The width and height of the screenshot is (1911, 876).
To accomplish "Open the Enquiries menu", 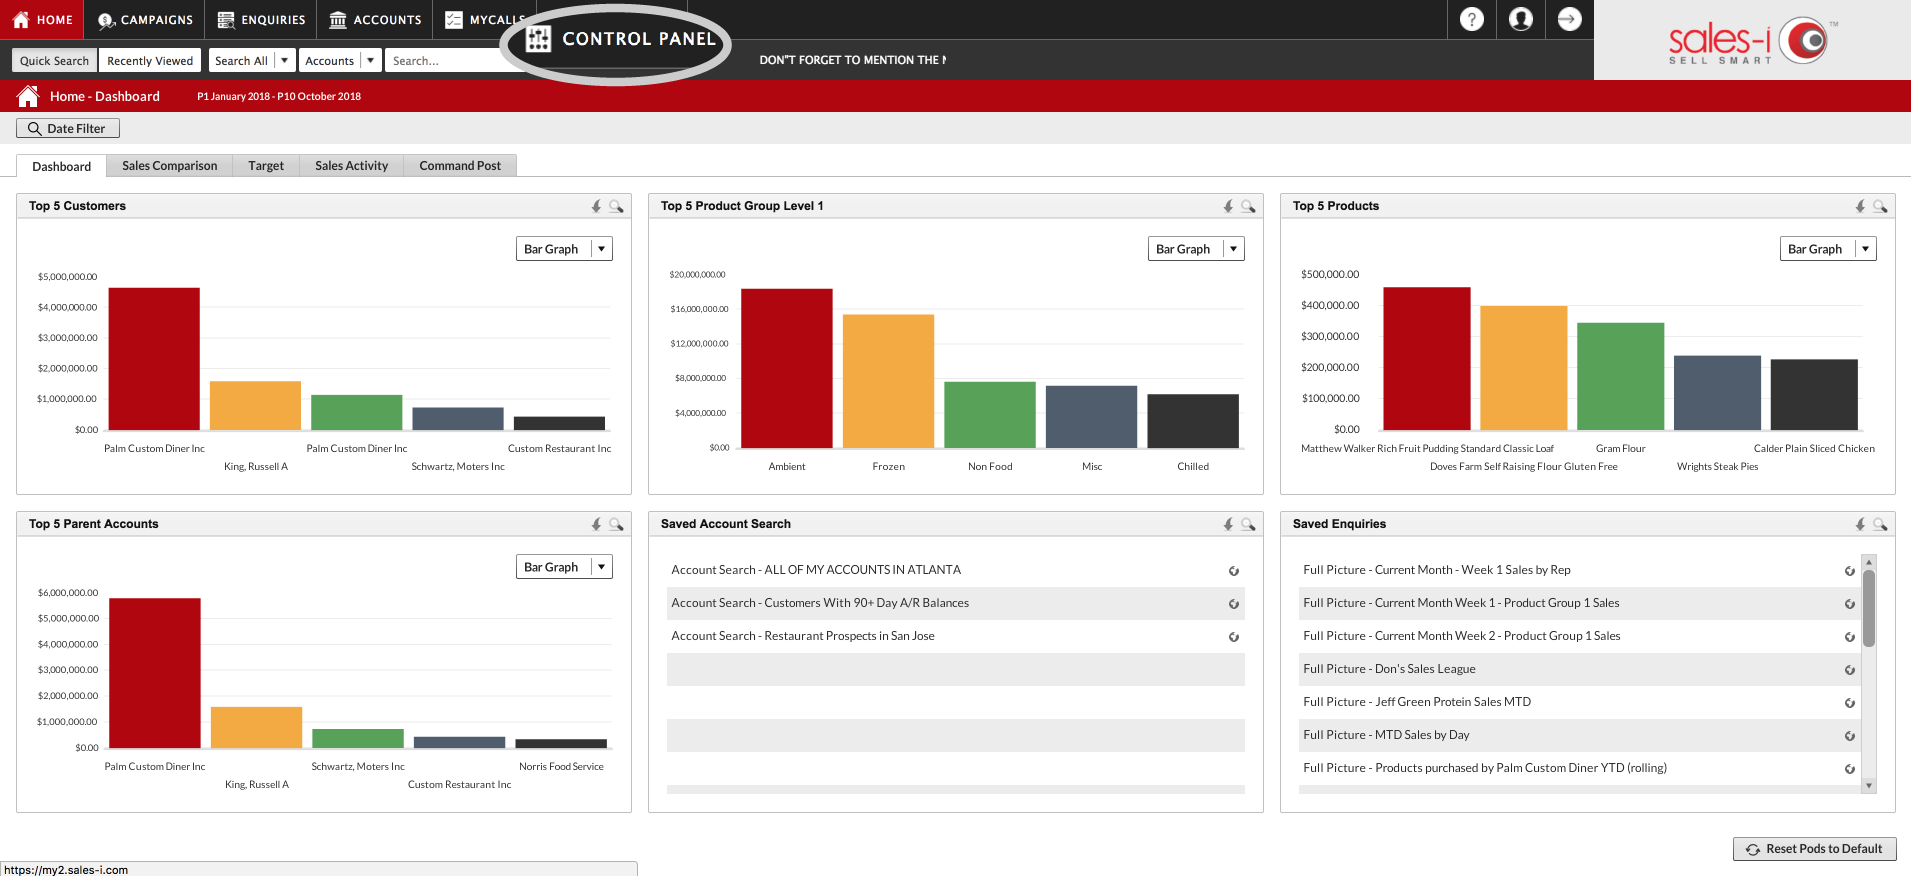I will pos(261,20).
